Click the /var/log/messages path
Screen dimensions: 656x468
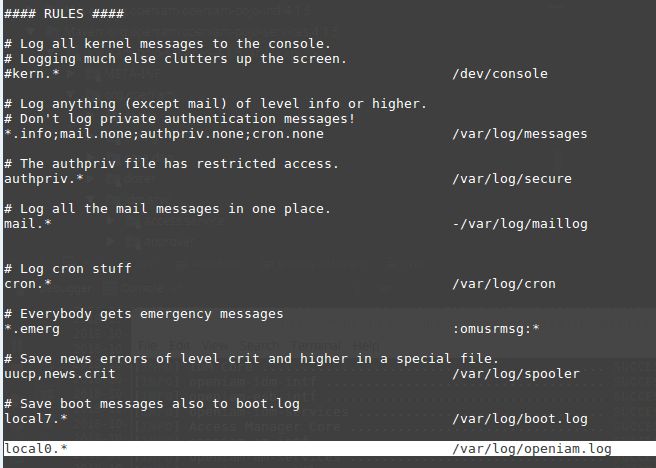point(519,134)
